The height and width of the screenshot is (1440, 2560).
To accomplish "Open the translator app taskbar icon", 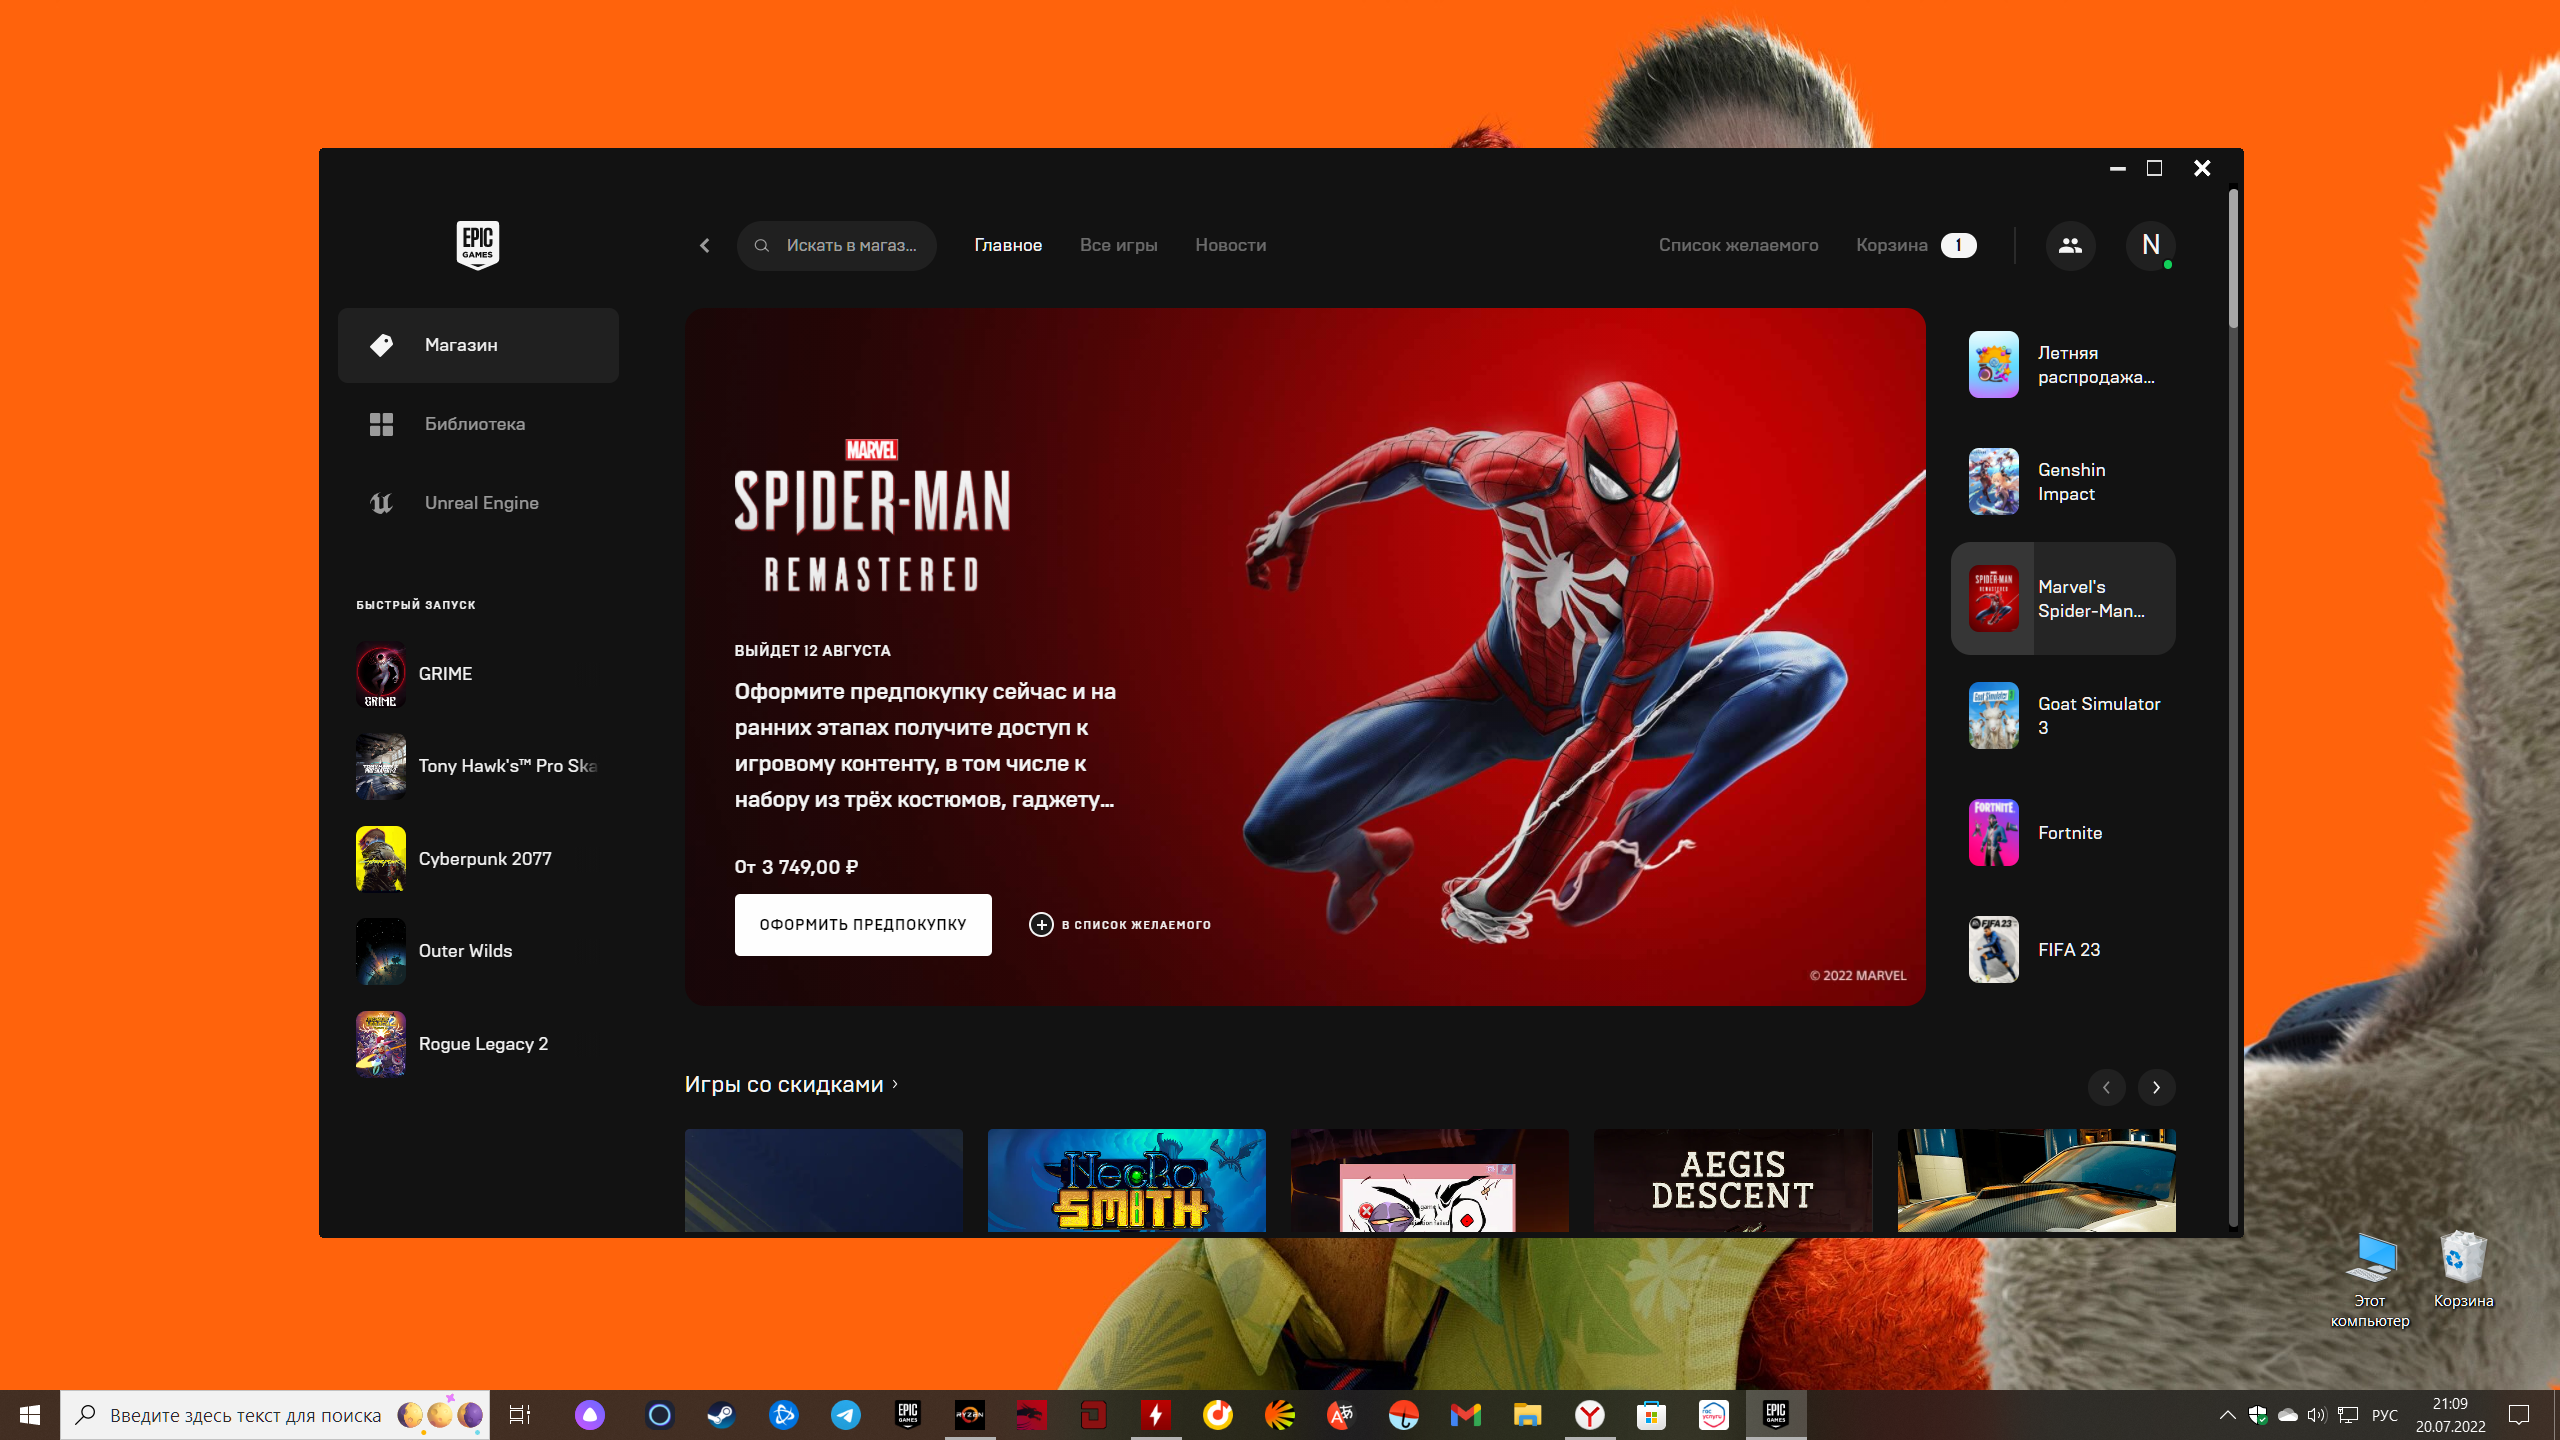I will click(x=1341, y=1415).
